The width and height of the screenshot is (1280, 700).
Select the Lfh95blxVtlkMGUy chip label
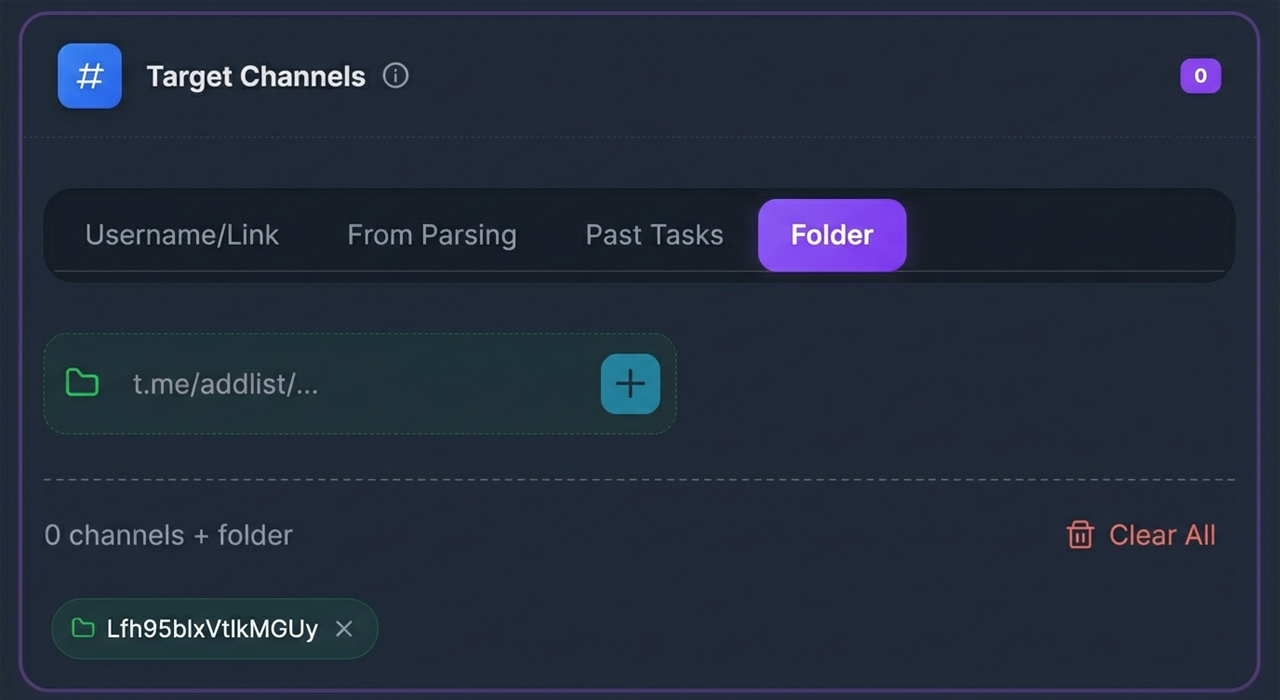[212, 629]
